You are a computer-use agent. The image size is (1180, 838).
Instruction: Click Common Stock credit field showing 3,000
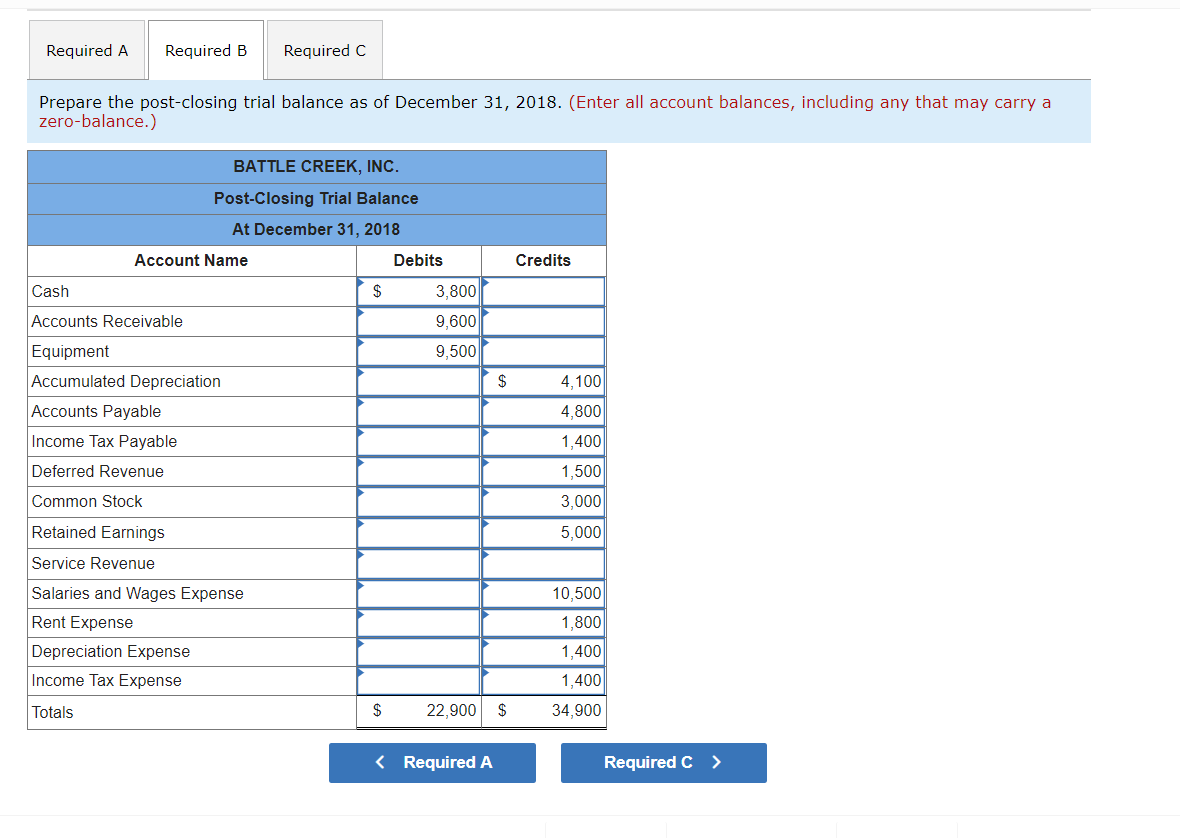543,502
